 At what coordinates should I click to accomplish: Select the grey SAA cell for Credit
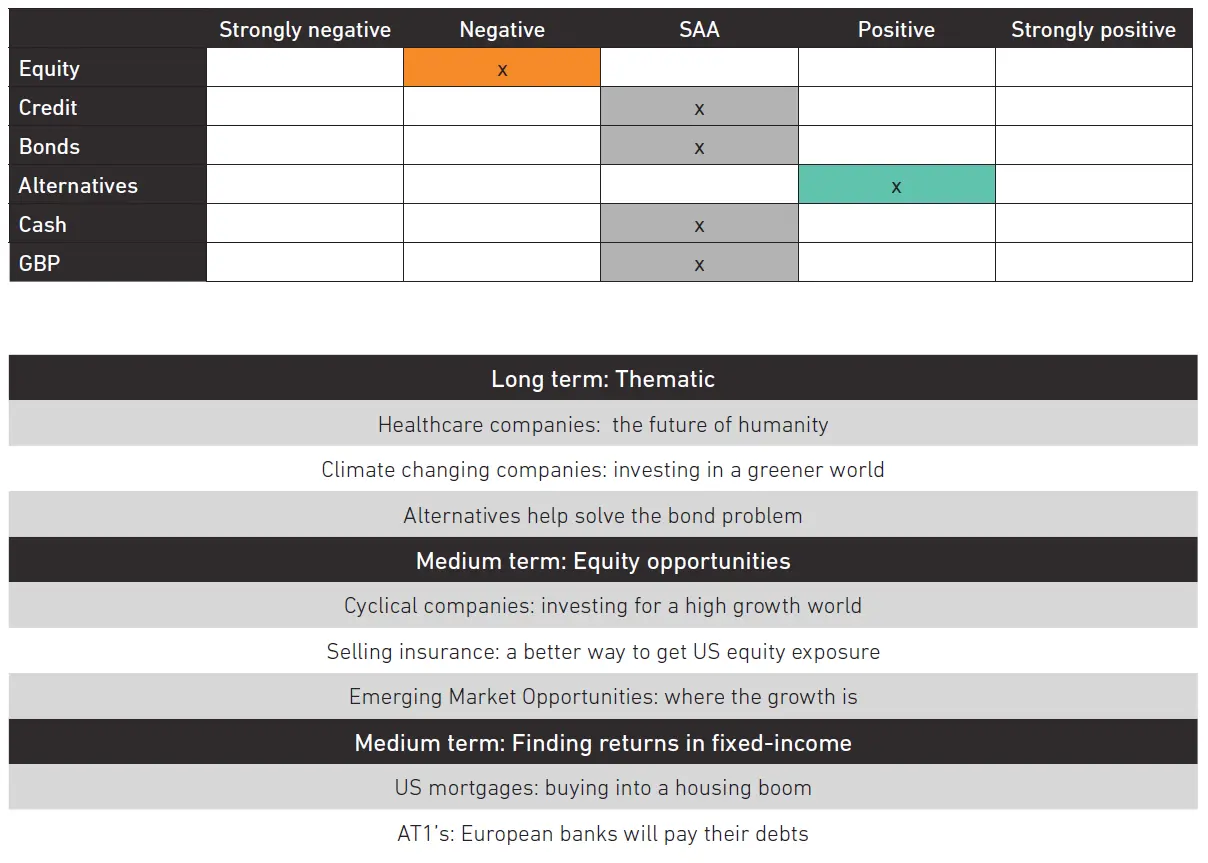click(x=699, y=107)
